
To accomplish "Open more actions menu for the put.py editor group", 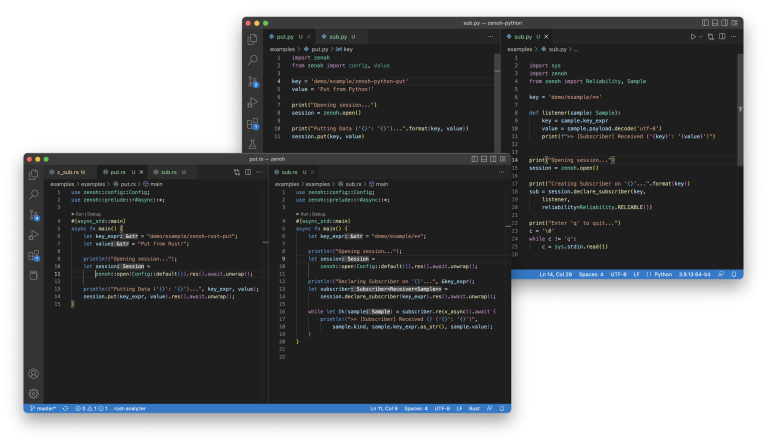I will tap(491, 37).
